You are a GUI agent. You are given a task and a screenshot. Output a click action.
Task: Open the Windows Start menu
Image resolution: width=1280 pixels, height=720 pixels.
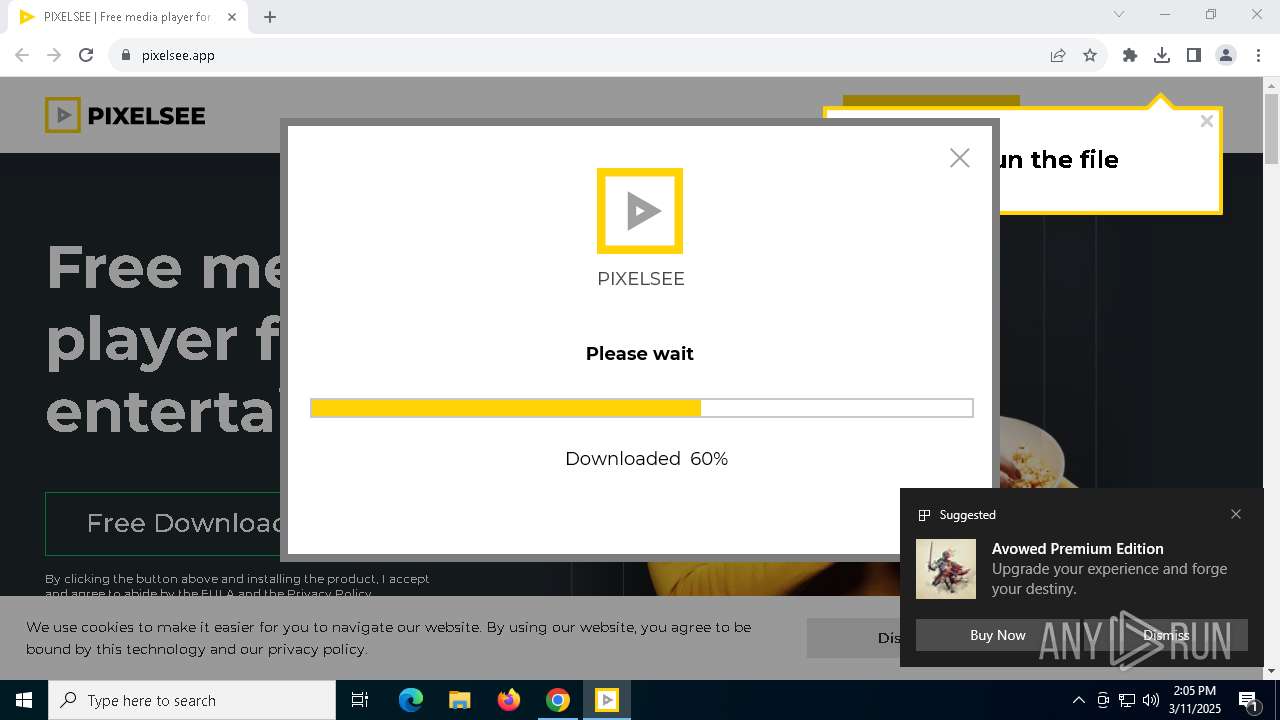point(24,700)
